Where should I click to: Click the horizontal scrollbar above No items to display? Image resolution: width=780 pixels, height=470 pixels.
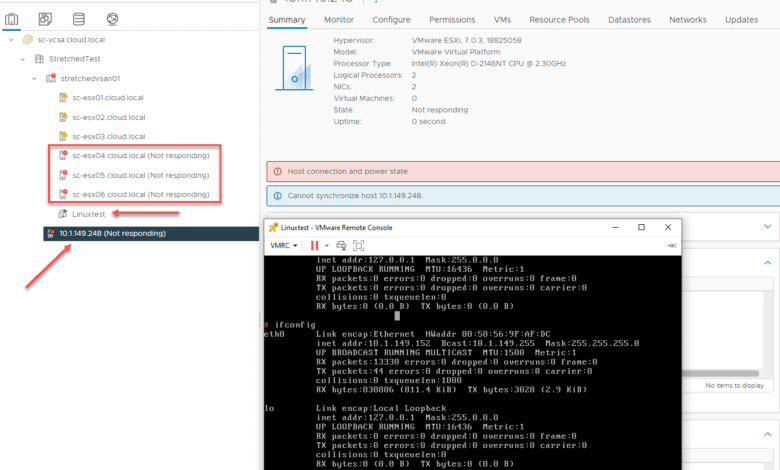pyautogui.click(x=720, y=373)
